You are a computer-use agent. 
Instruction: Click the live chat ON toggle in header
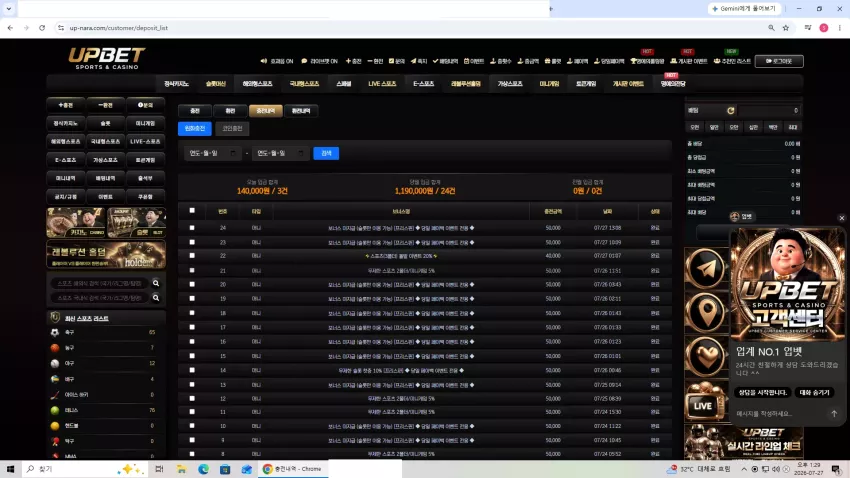tap(319, 61)
